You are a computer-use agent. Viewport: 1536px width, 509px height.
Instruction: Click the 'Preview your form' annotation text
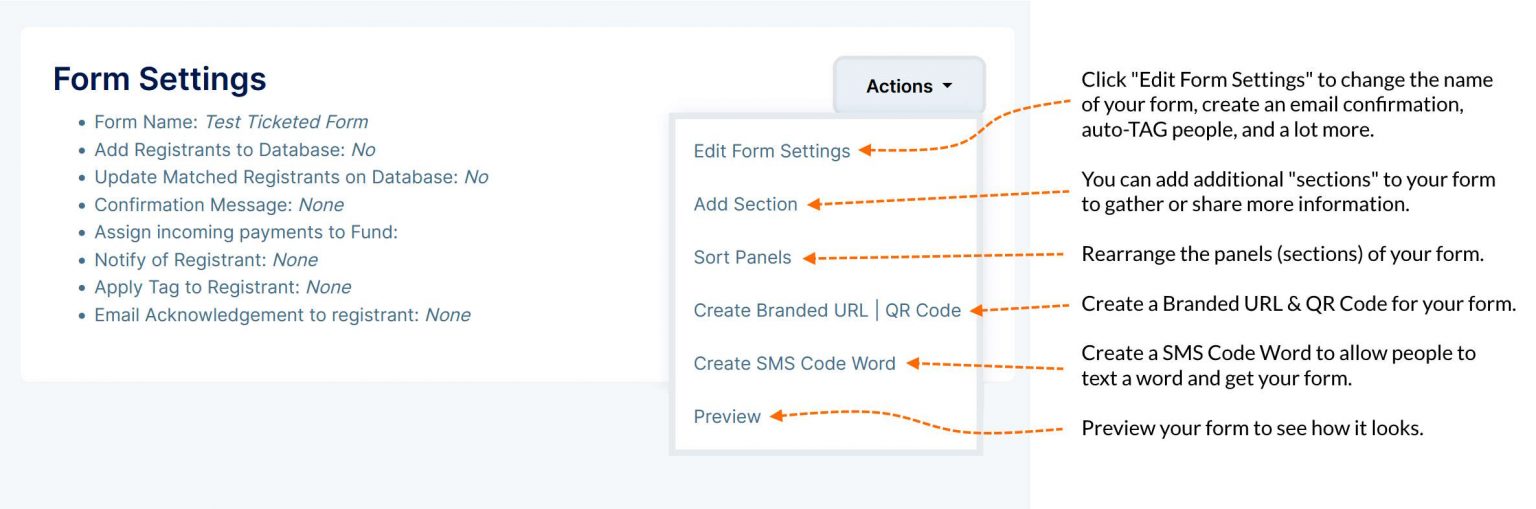1252,428
